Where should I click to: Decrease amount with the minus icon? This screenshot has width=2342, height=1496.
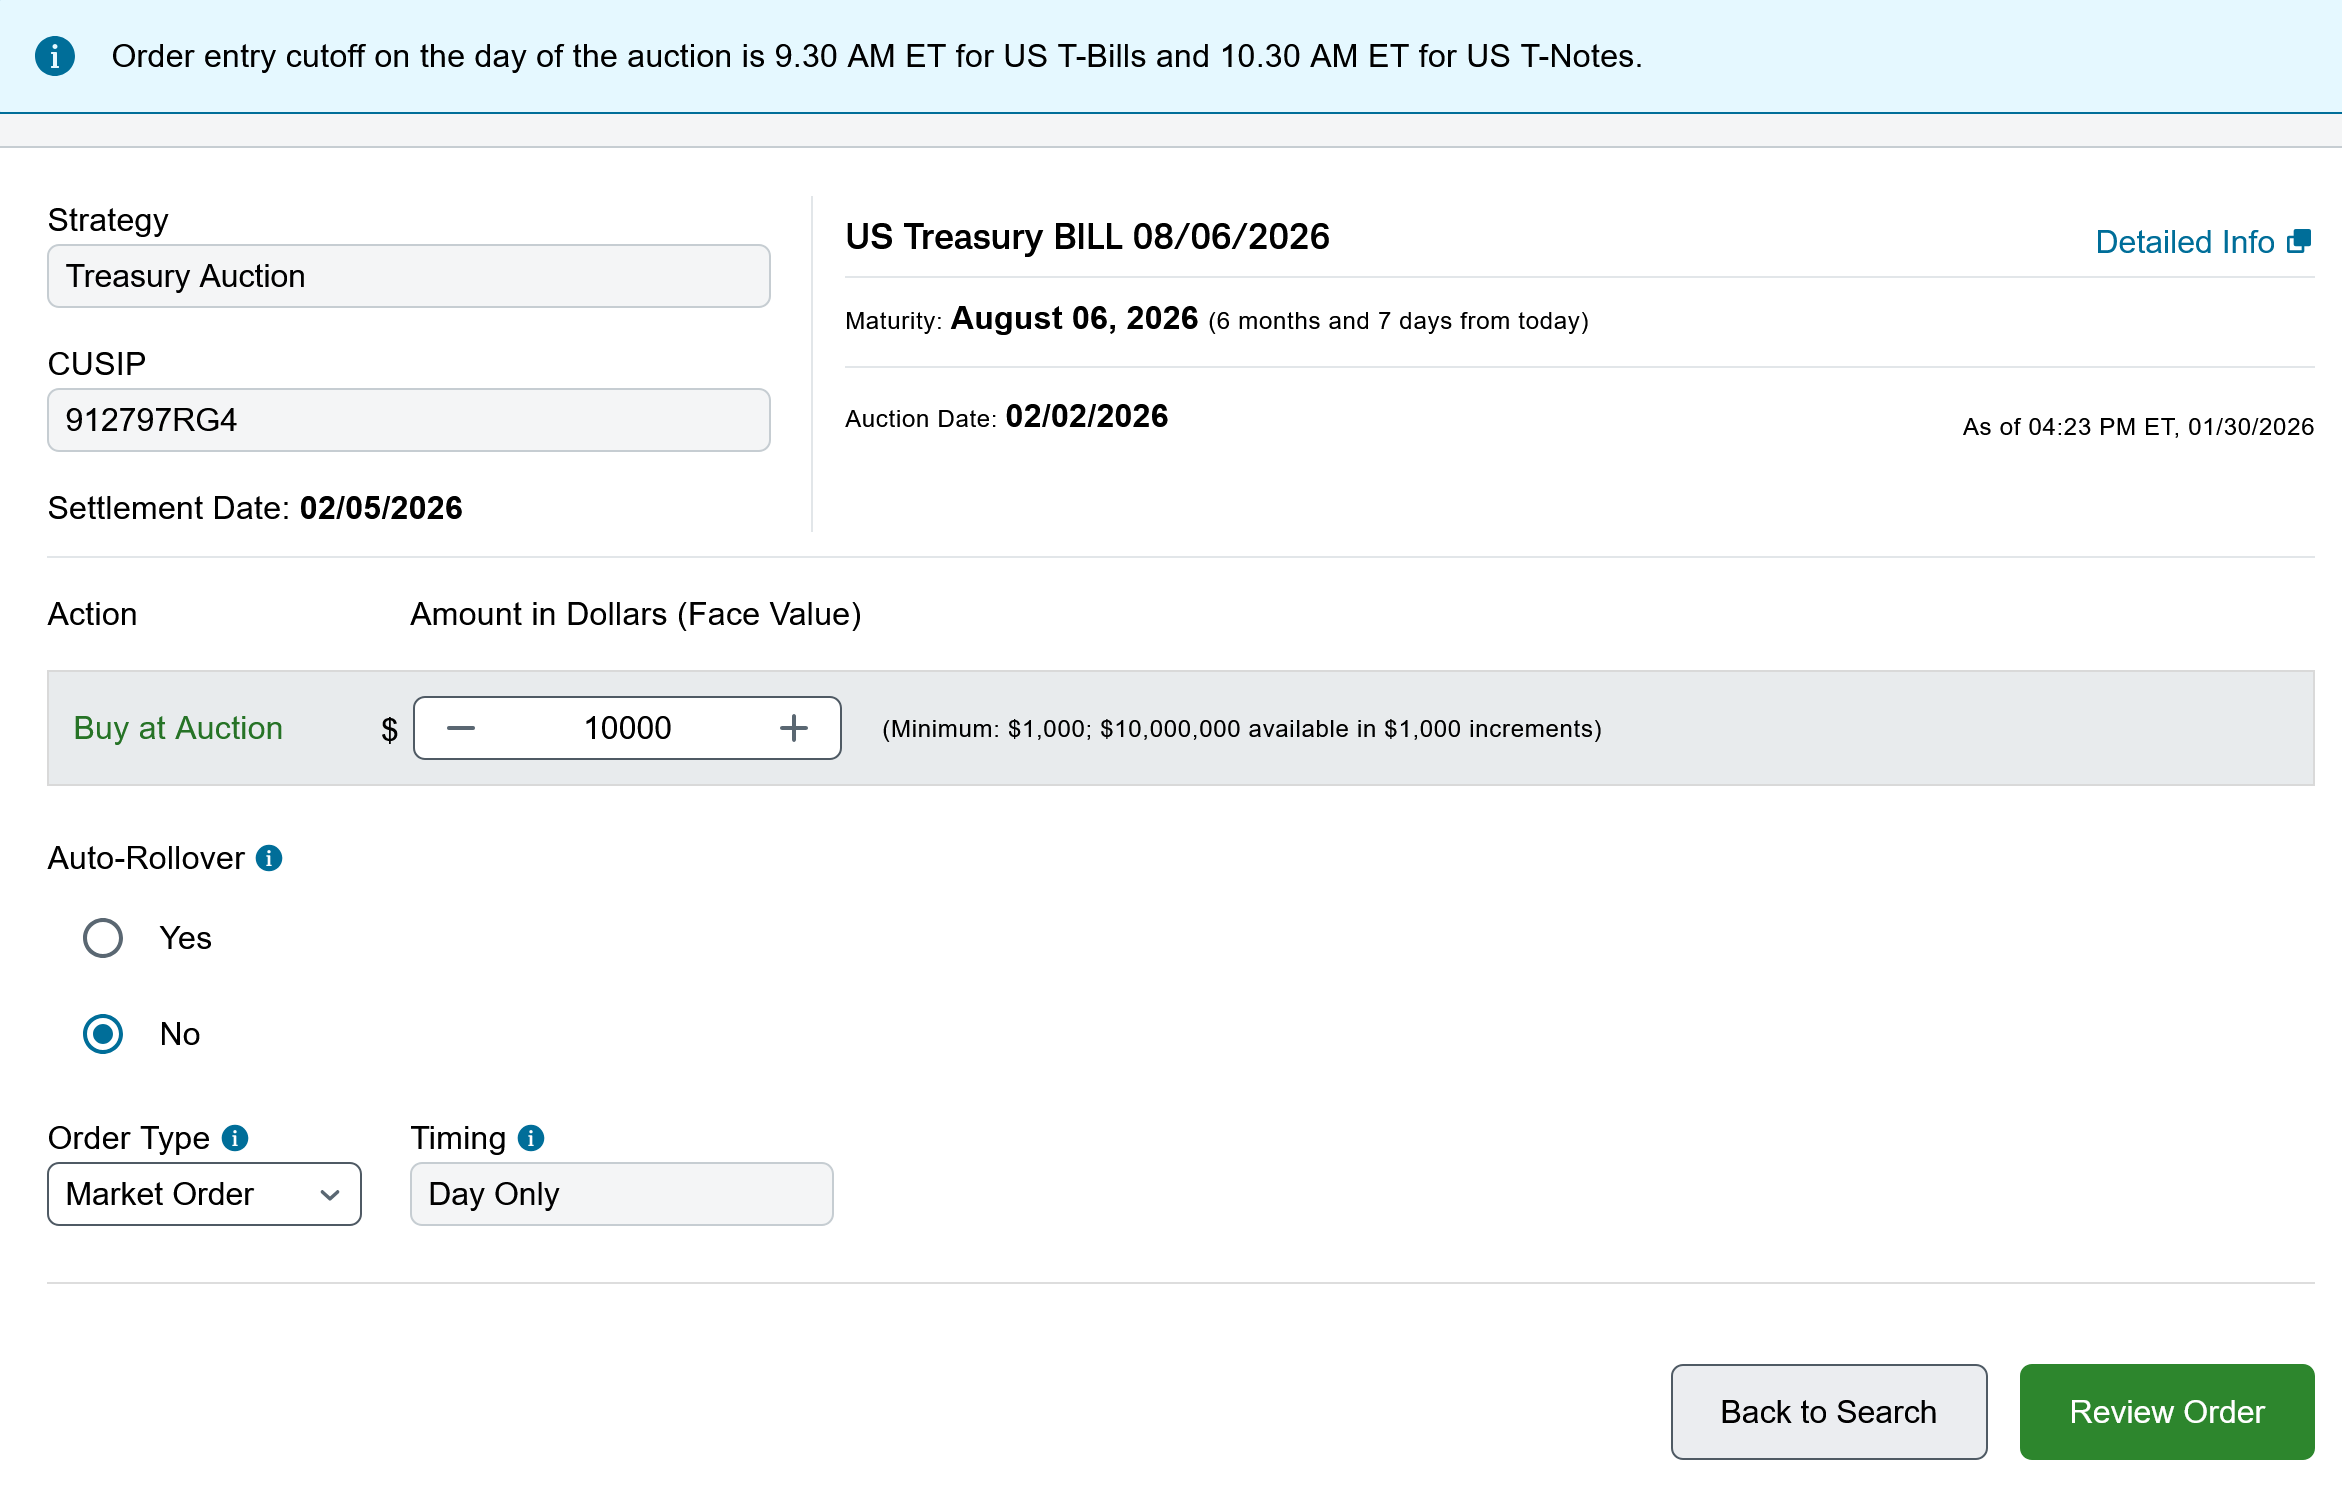pos(461,728)
